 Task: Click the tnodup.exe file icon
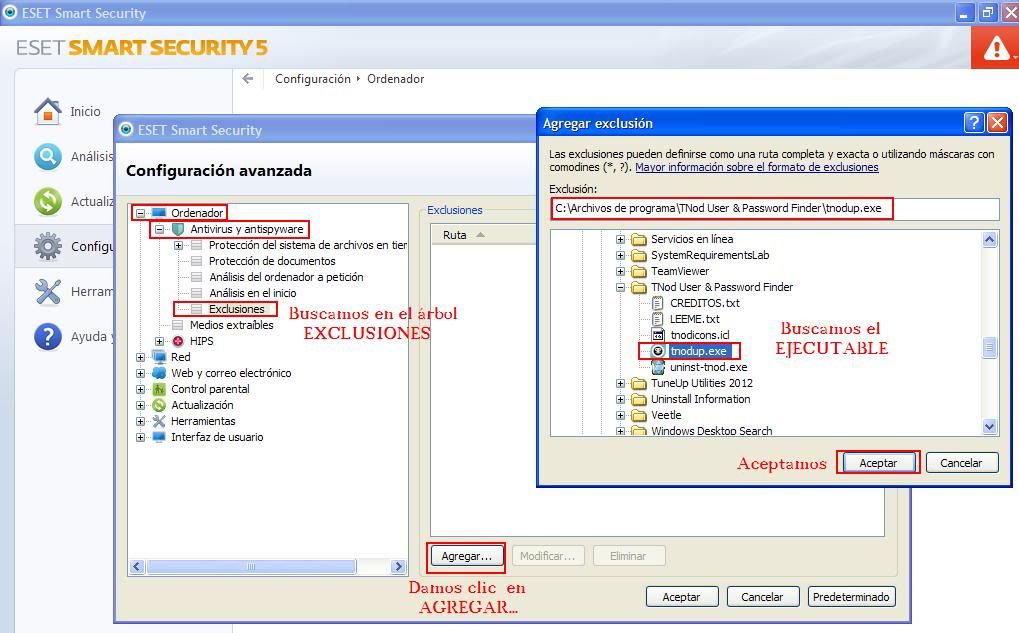point(658,351)
